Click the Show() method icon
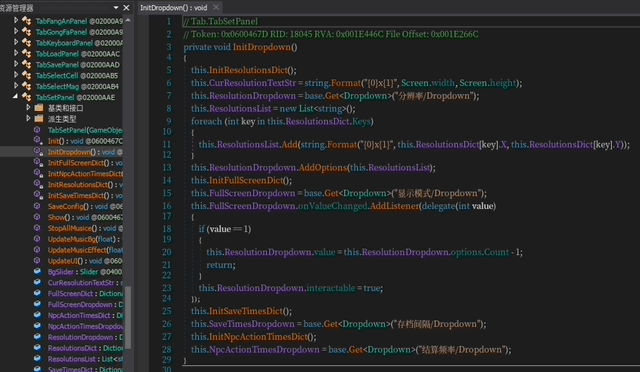This screenshot has height=372, width=640. point(37,217)
